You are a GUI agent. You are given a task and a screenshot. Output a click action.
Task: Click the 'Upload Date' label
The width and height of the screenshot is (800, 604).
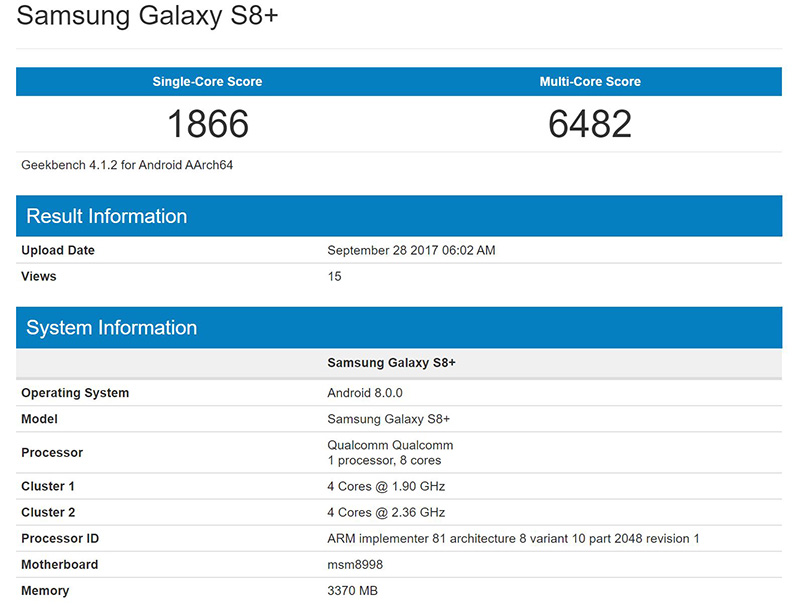[58, 250]
